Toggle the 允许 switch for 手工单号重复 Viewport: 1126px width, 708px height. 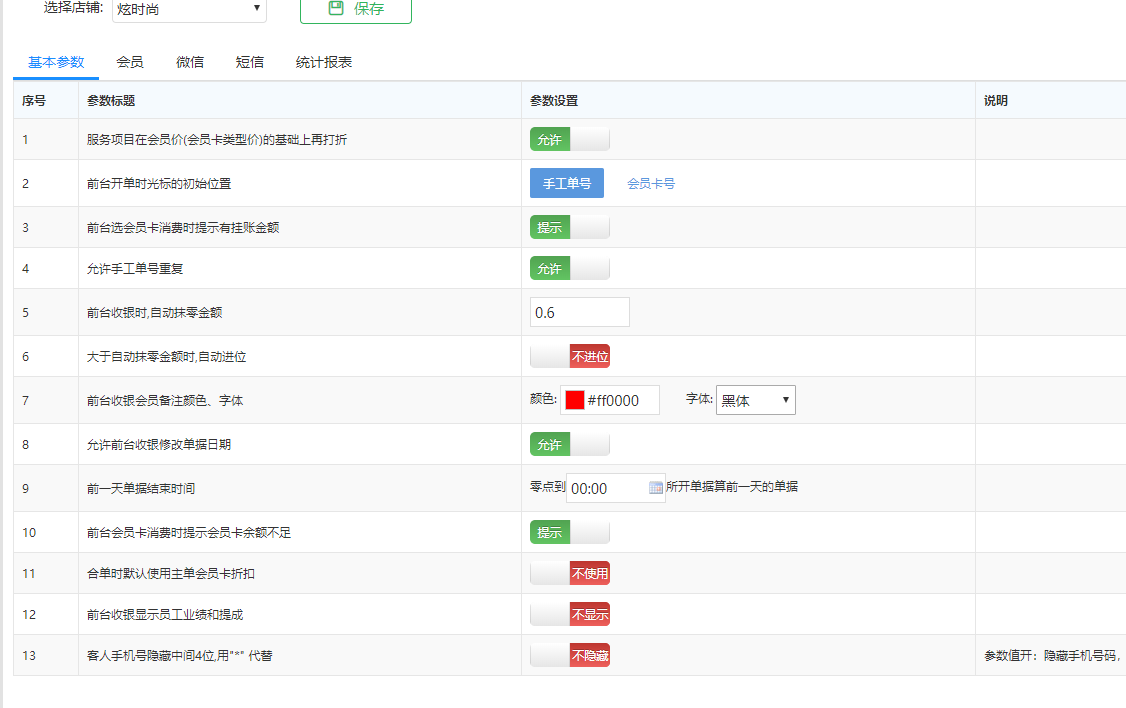(569, 269)
